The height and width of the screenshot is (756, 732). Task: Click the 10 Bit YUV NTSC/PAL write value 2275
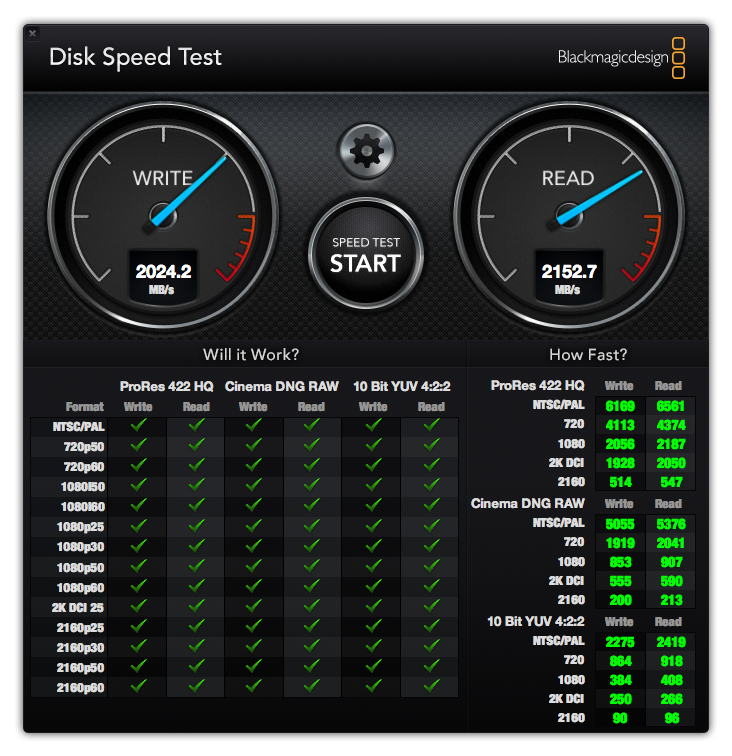(620, 642)
